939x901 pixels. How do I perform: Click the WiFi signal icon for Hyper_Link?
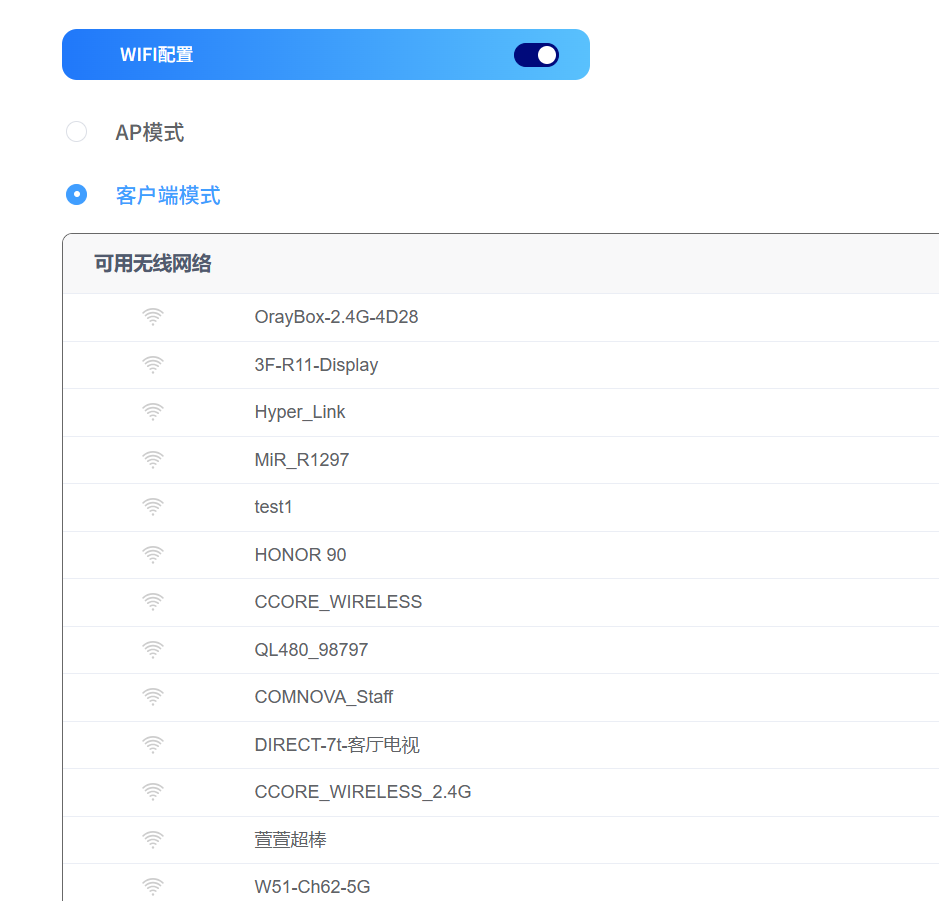(153, 412)
